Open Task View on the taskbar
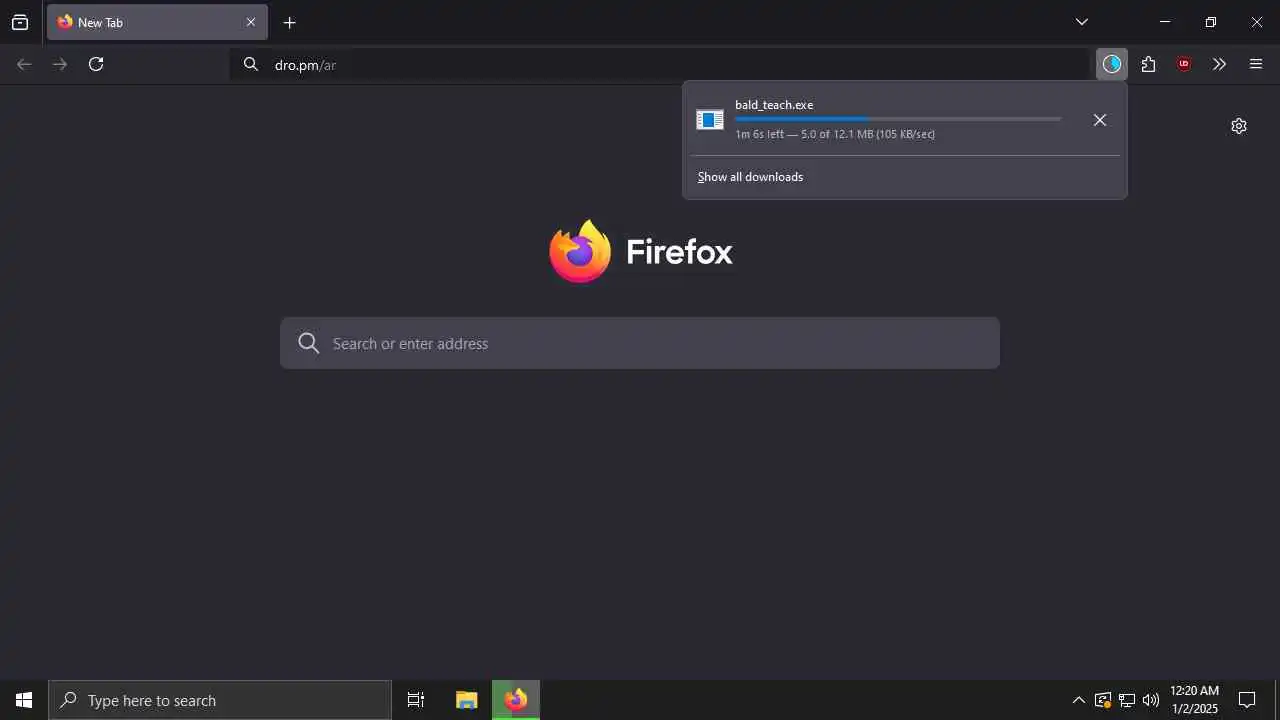Image resolution: width=1280 pixels, height=720 pixels. (x=416, y=700)
